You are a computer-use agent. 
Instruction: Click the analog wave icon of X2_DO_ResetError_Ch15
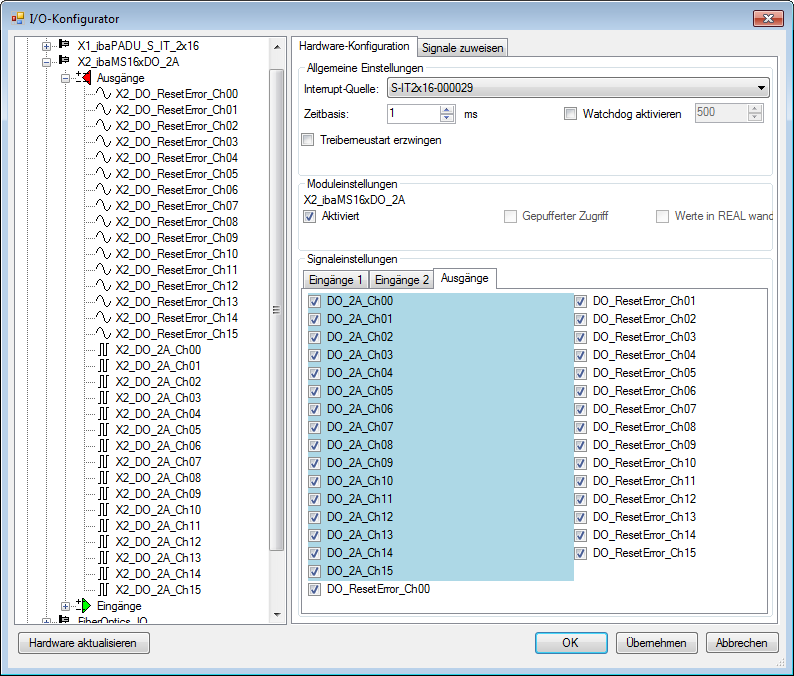[x=103, y=334]
